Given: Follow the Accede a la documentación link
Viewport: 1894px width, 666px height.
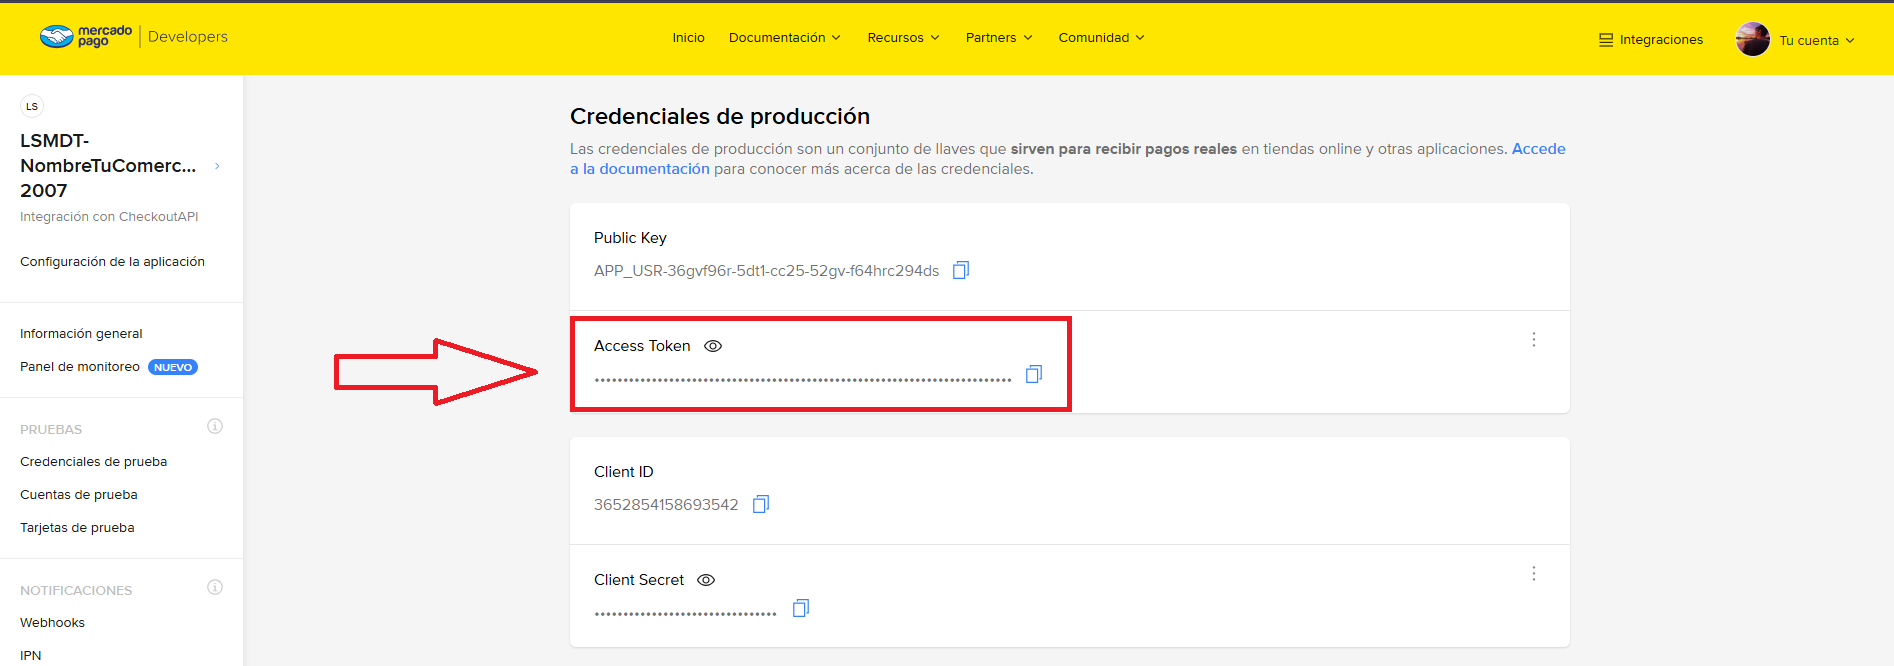Looking at the screenshot, I should coord(1068,159).
